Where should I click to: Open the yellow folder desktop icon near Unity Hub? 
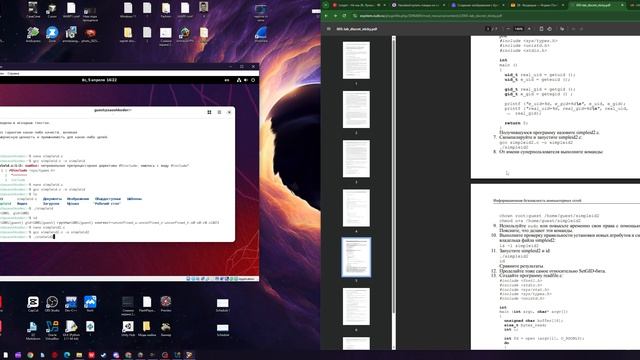point(147,329)
